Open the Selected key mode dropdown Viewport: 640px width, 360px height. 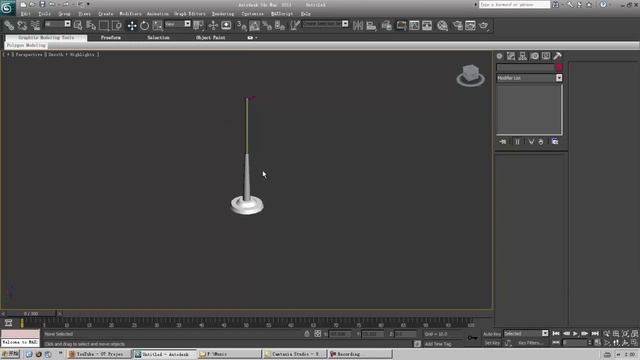526,334
